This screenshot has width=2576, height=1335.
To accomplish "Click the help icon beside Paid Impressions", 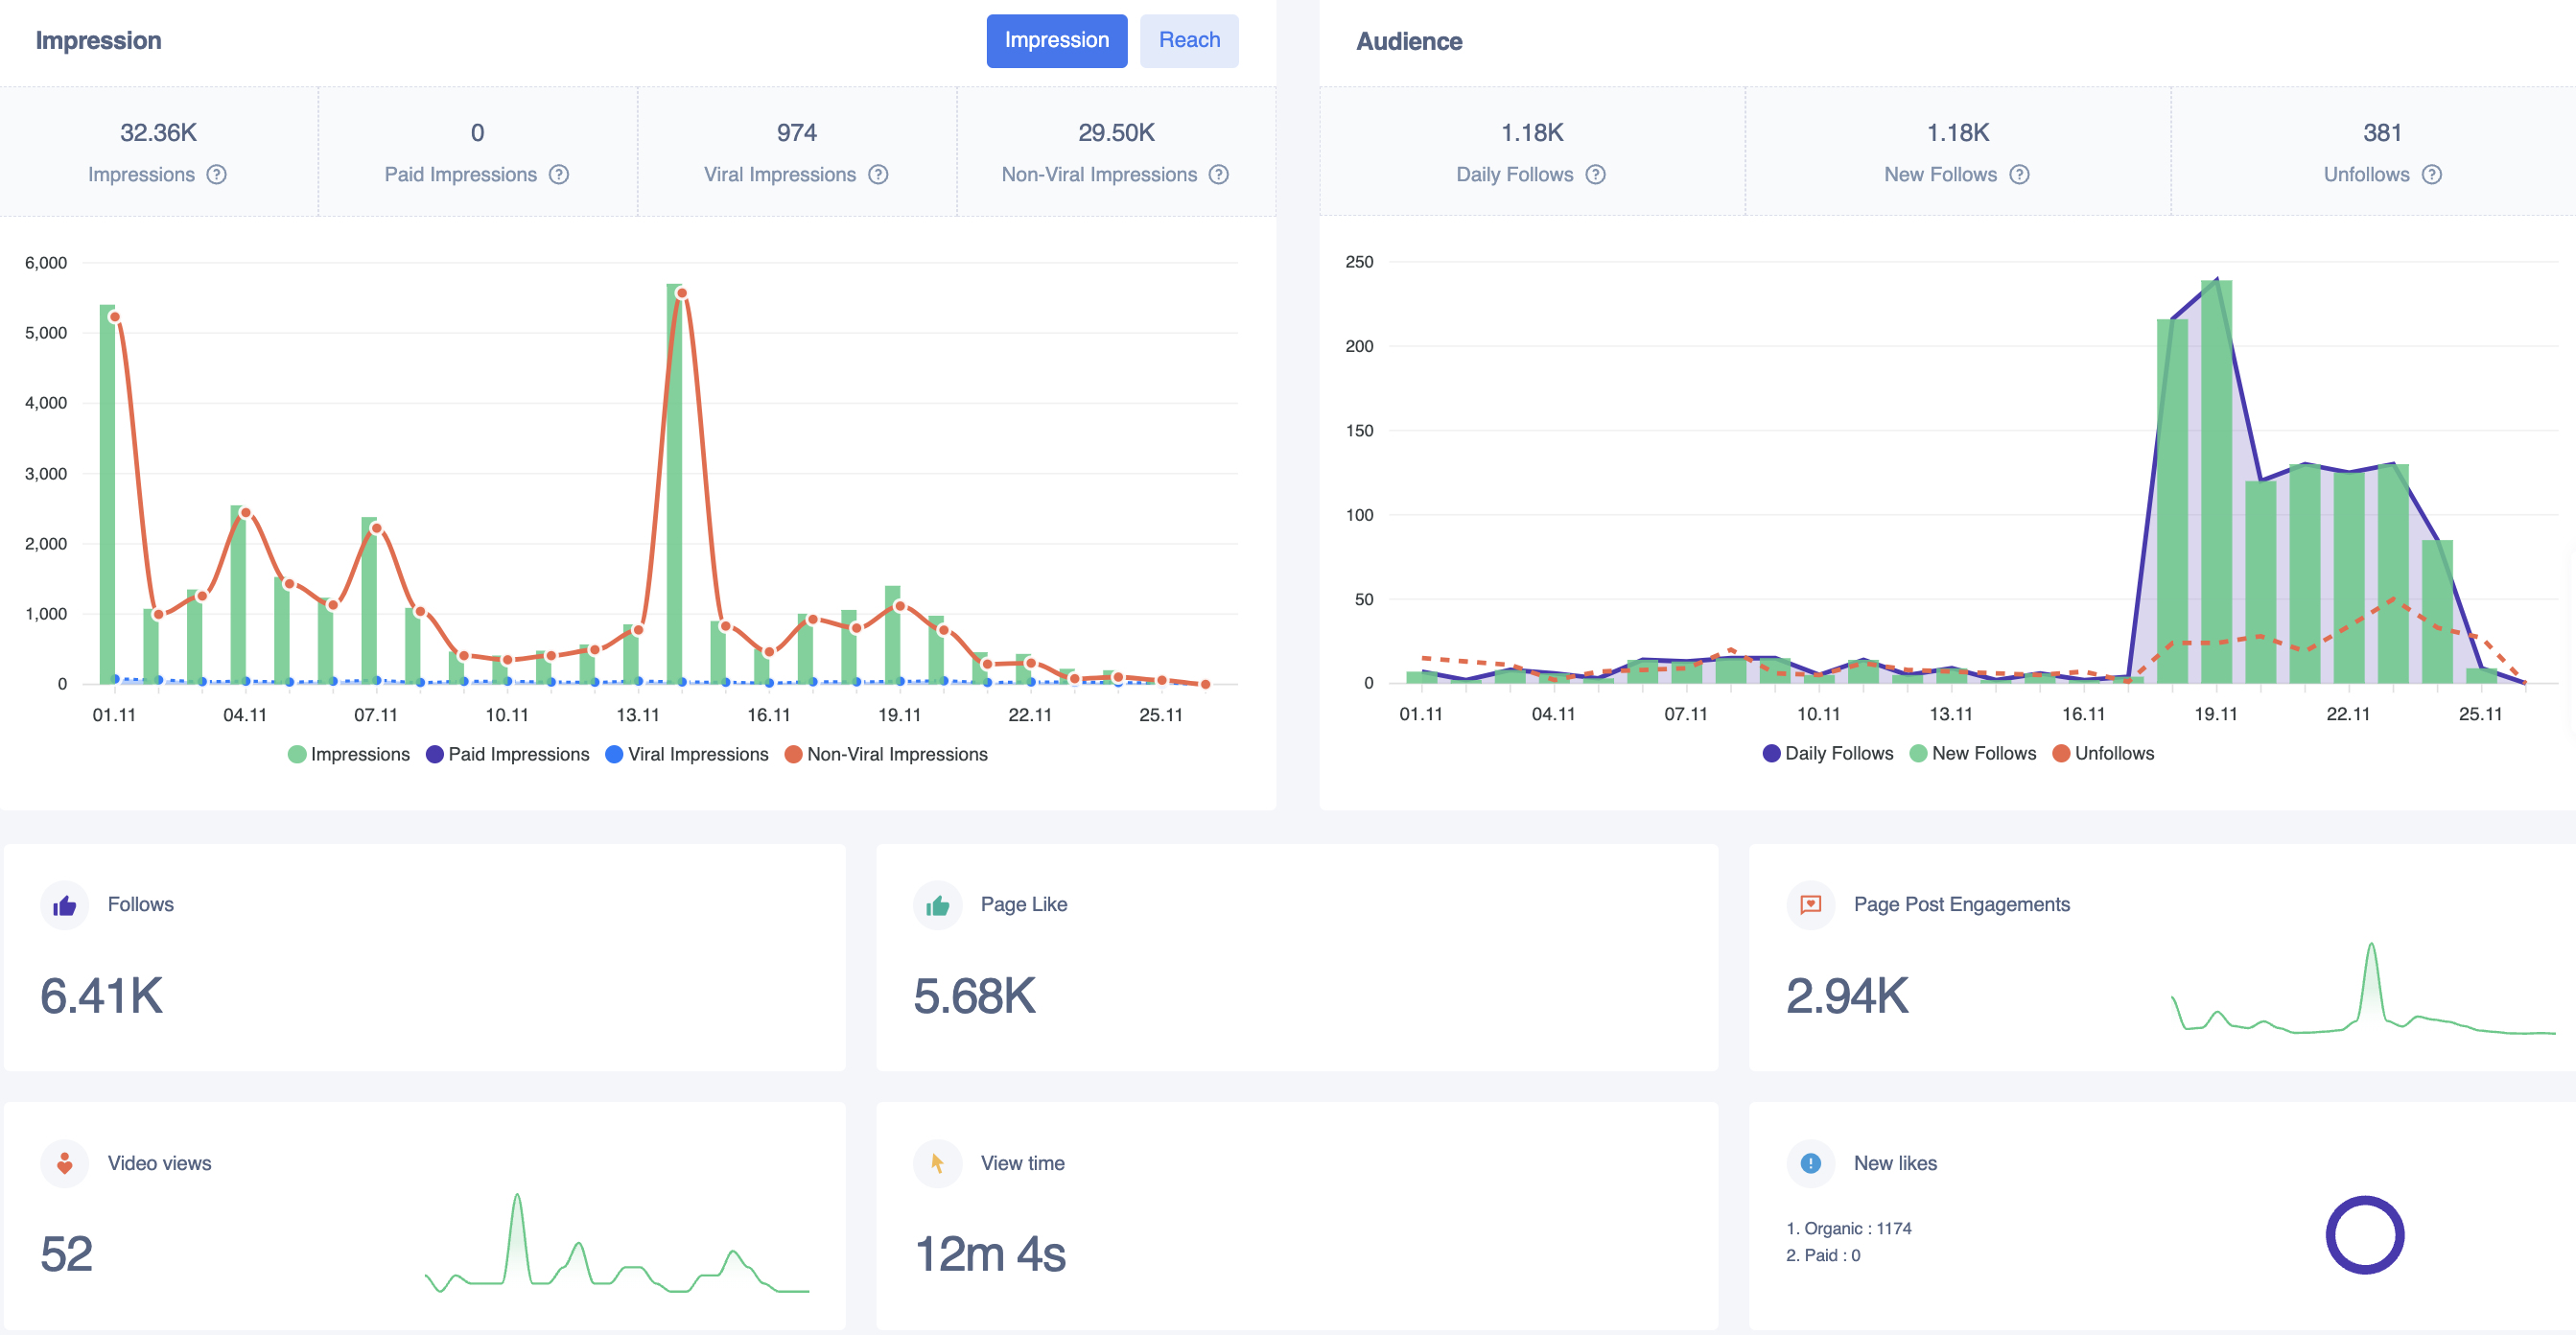I will [559, 174].
